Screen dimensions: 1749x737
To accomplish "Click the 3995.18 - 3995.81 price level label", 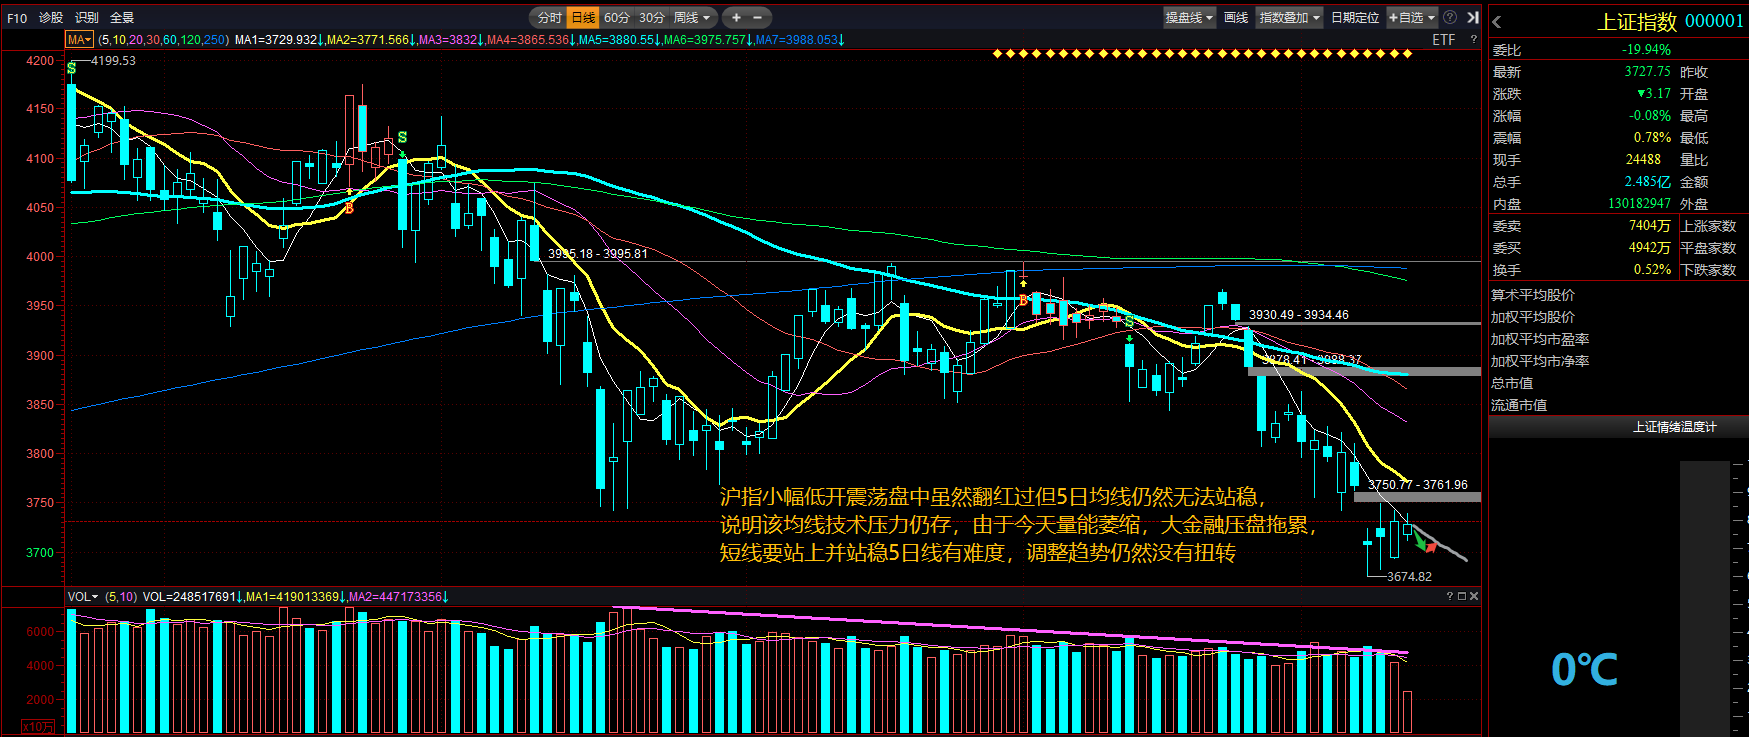I will [597, 254].
